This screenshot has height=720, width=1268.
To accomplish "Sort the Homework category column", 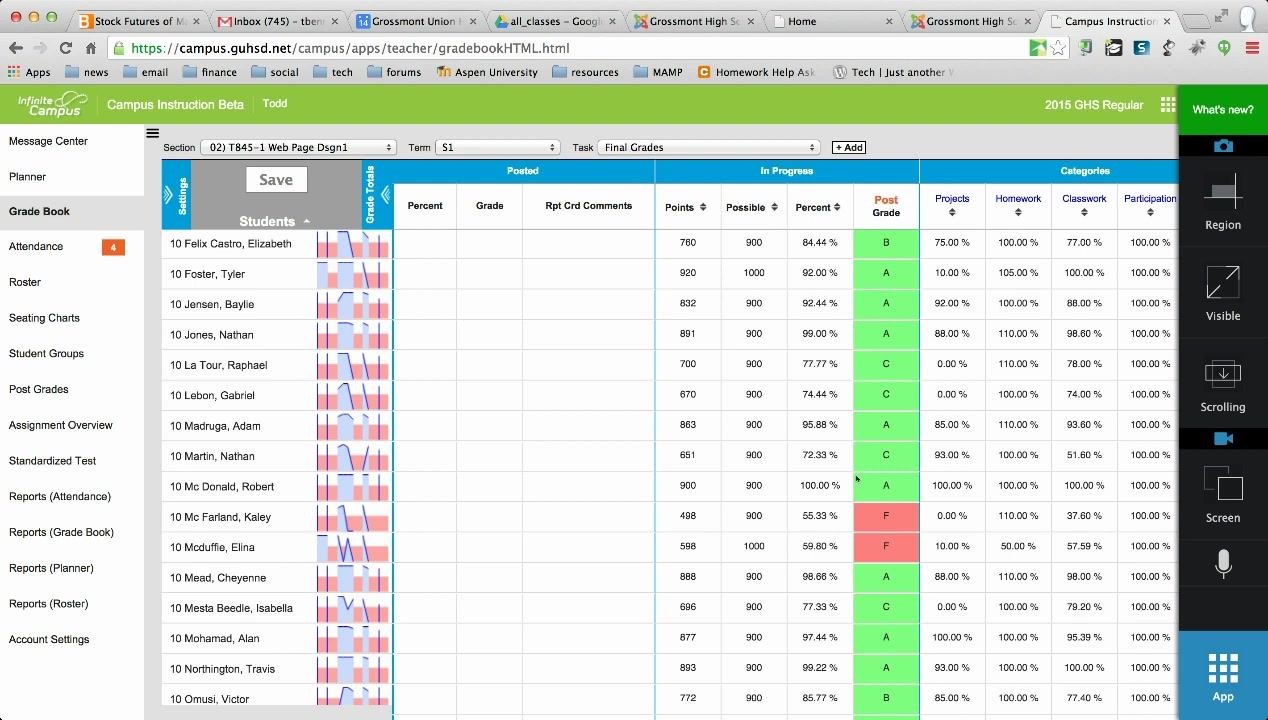I will [x=1018, y=212].
